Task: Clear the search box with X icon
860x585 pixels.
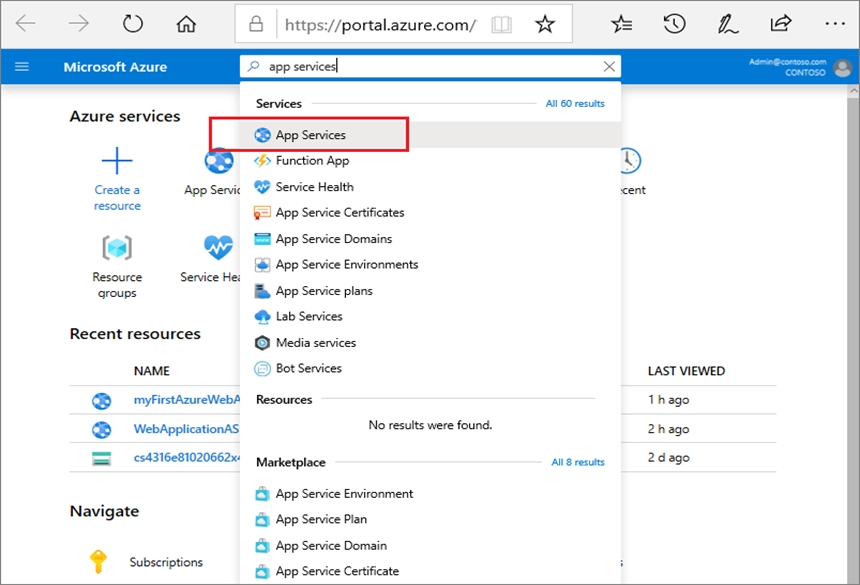Action: 609,67
